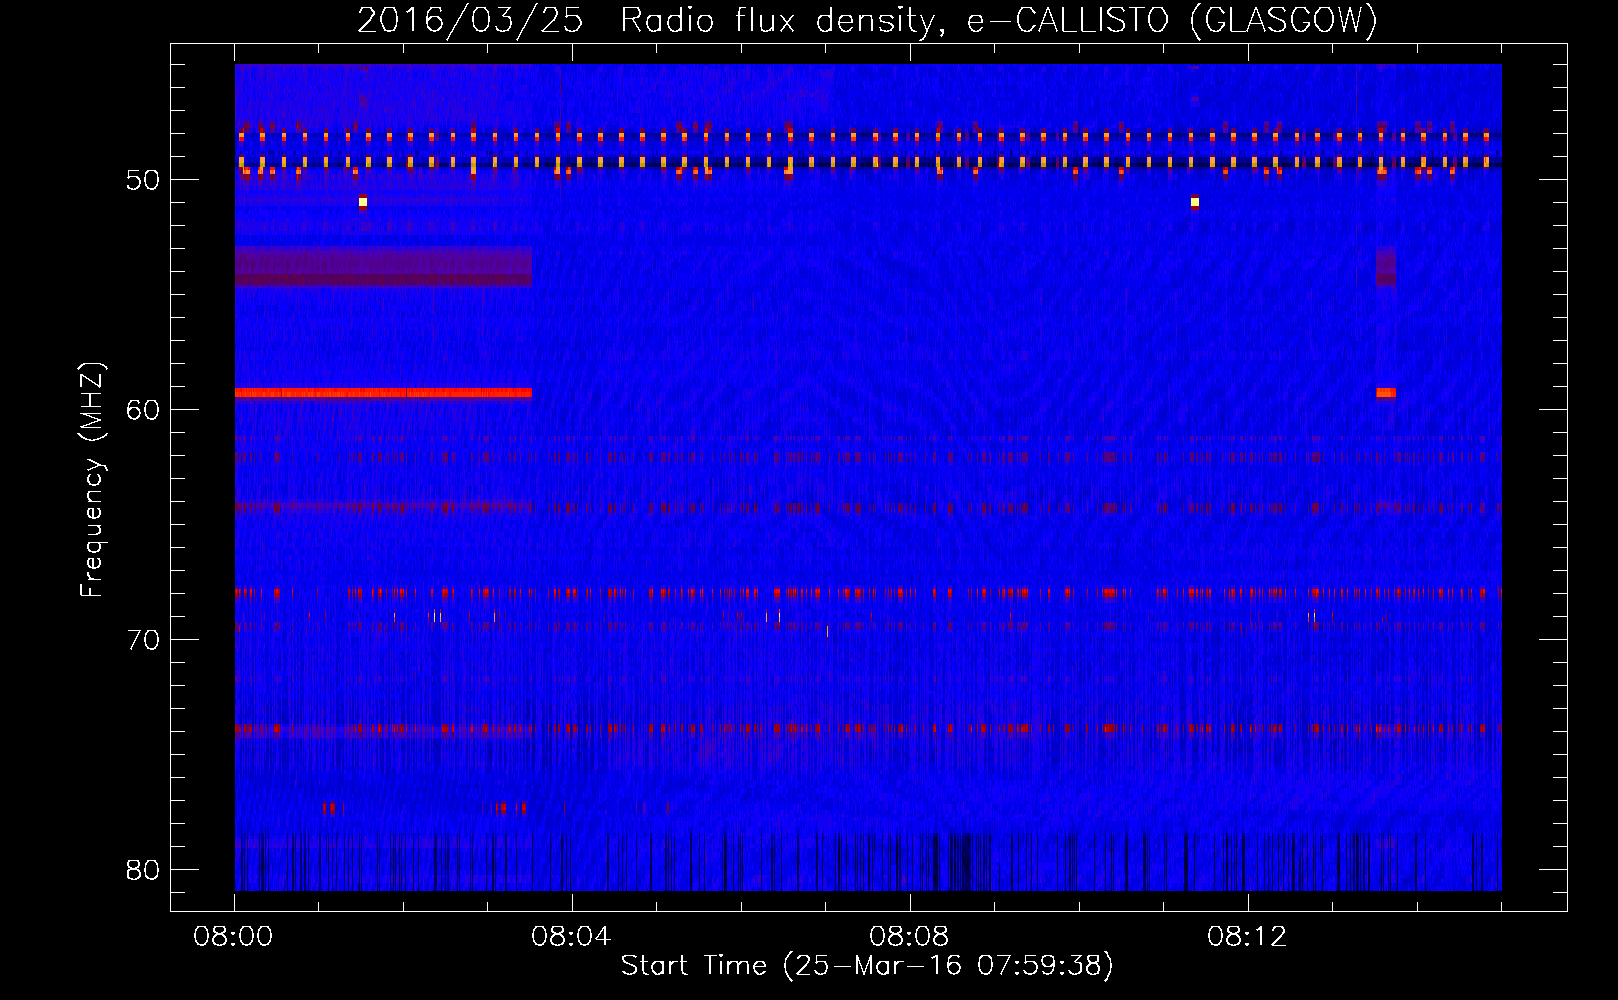Viewport: 1618px width, 1000px height.
Task: Select the Frequency (MHZ) axis label
Action: tap(92, 480)
